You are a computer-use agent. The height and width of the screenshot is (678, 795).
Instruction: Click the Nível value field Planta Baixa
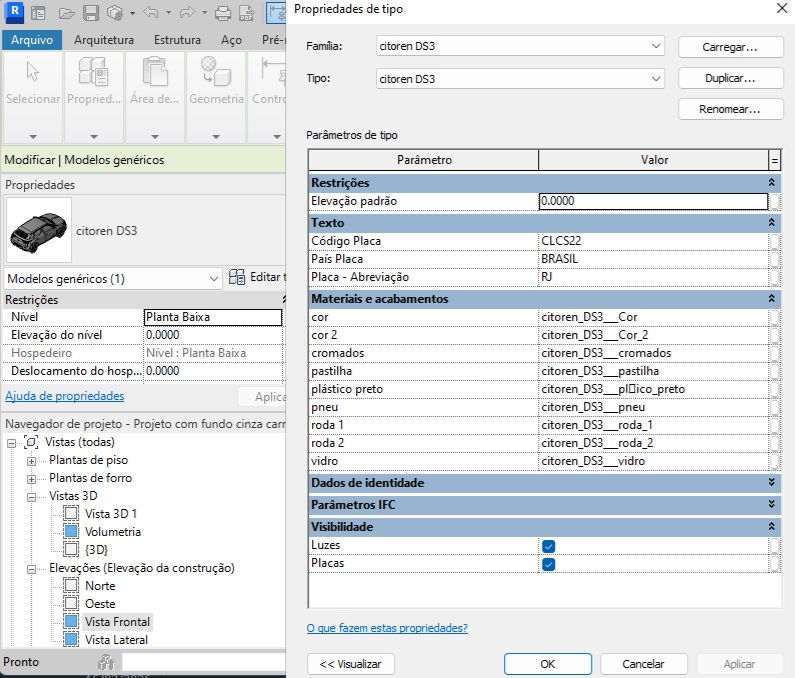point(213,317)
